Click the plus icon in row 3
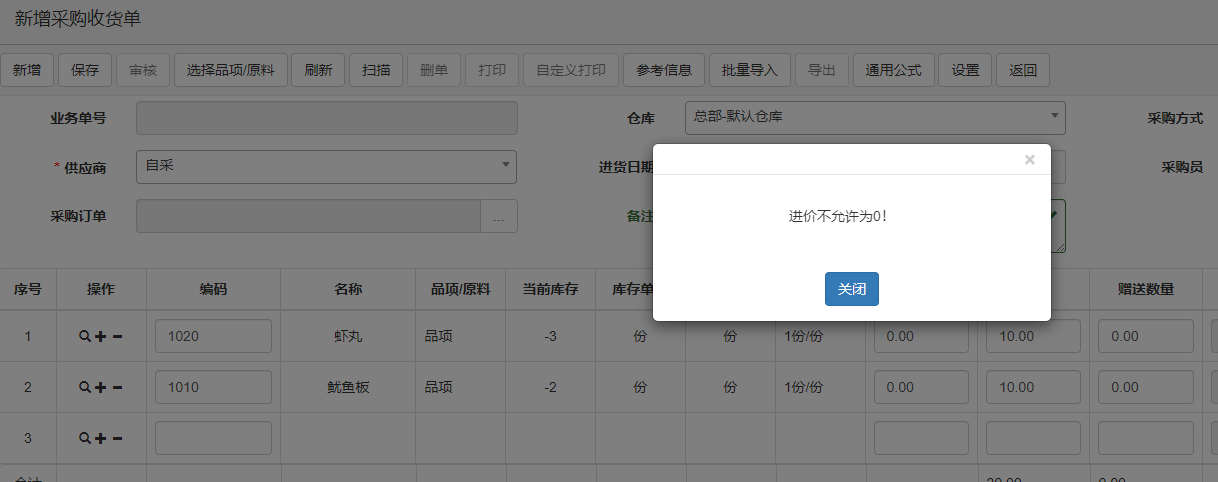The image size is (1218, 482). tap(101, 438)
